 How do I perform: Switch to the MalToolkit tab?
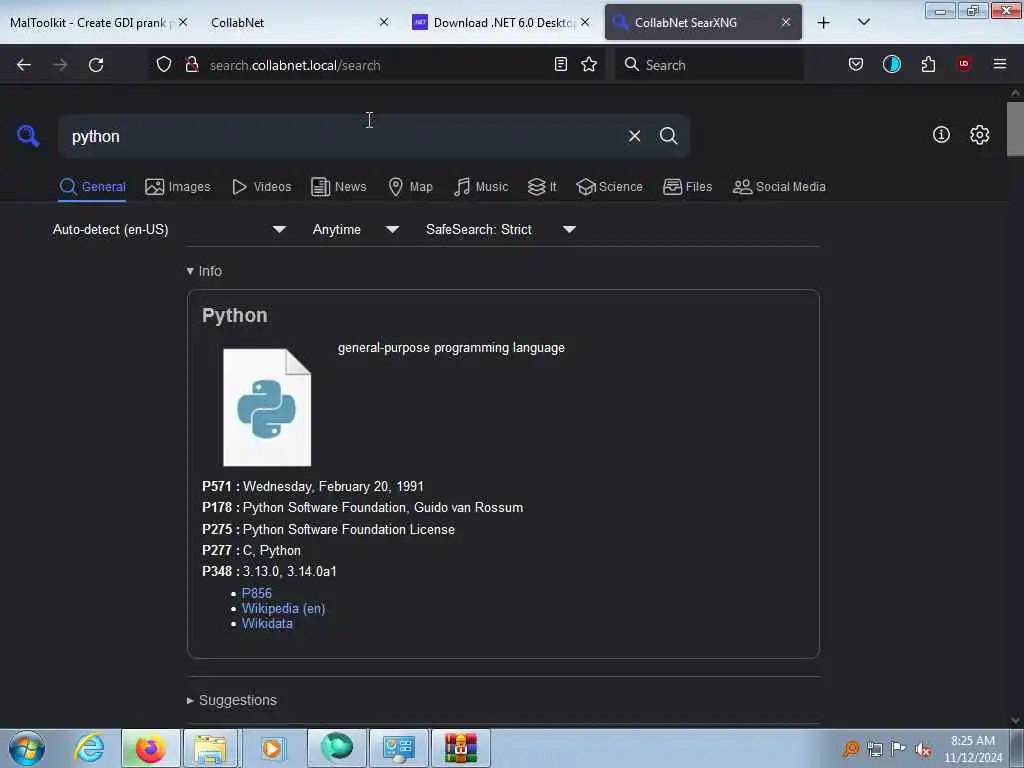pos(88,23)
